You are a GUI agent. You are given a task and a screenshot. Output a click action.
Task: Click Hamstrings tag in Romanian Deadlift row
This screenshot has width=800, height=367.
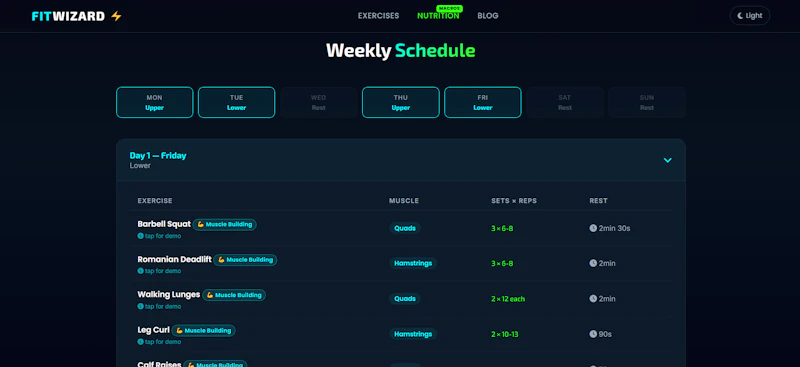(x=413, y=263)
